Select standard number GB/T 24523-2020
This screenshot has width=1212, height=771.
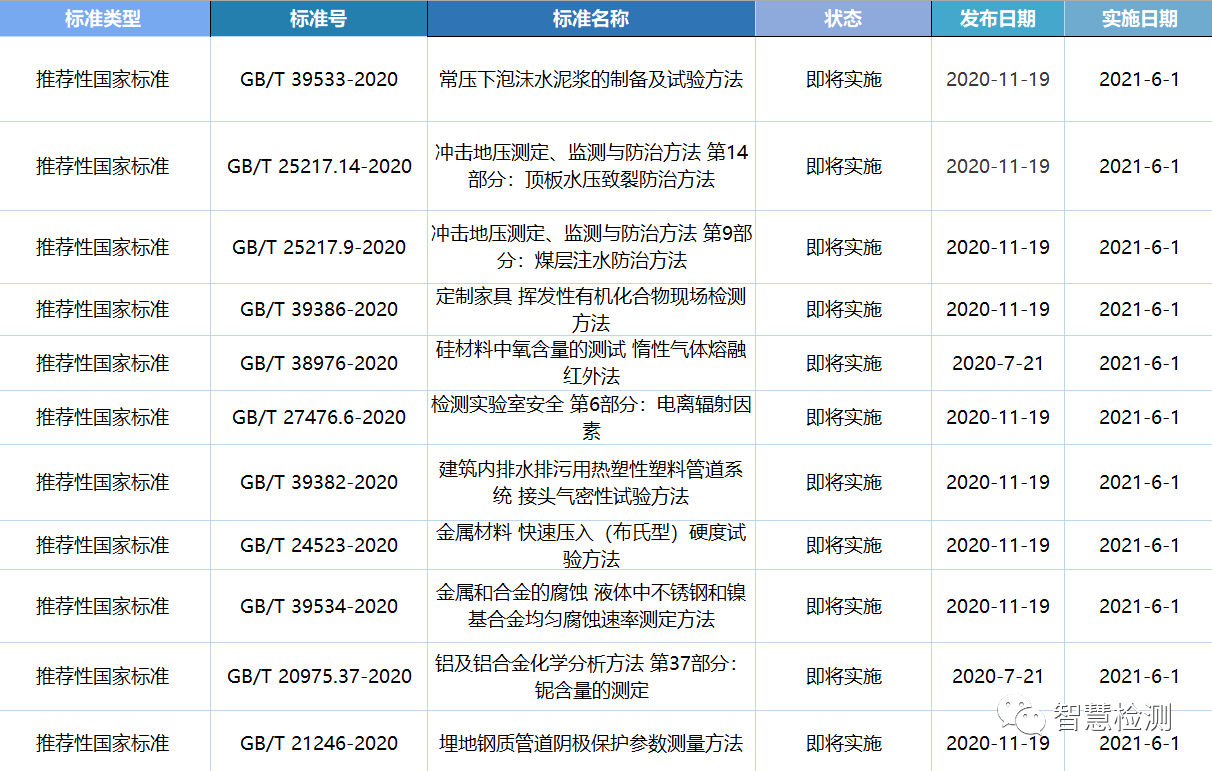(319, 545)
